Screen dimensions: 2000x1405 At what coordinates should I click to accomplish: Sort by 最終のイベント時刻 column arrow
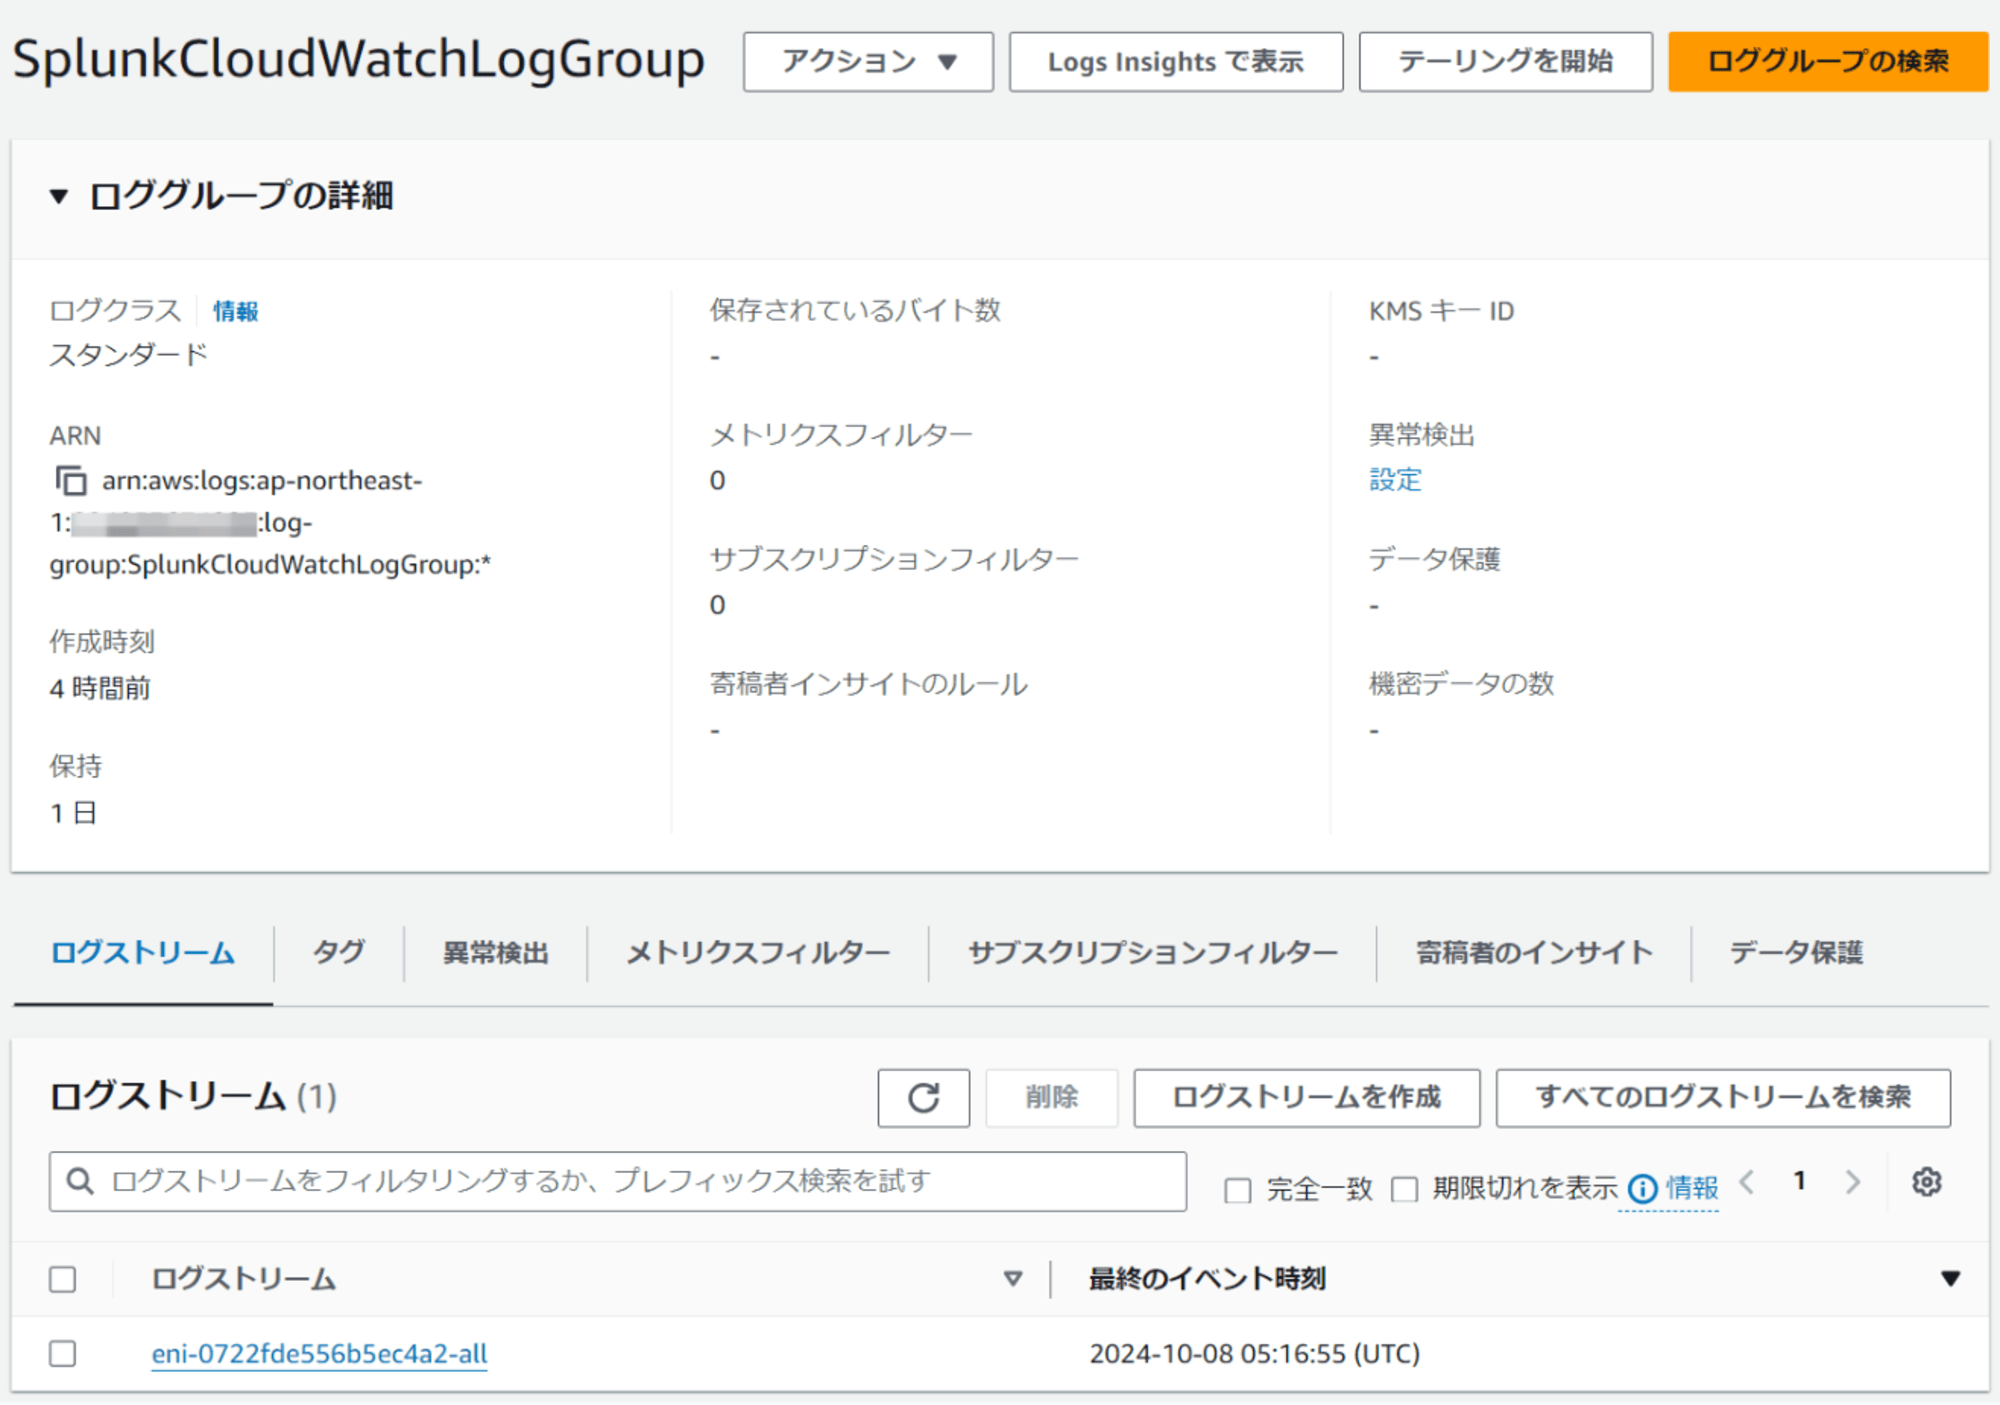[1949, 1279]
